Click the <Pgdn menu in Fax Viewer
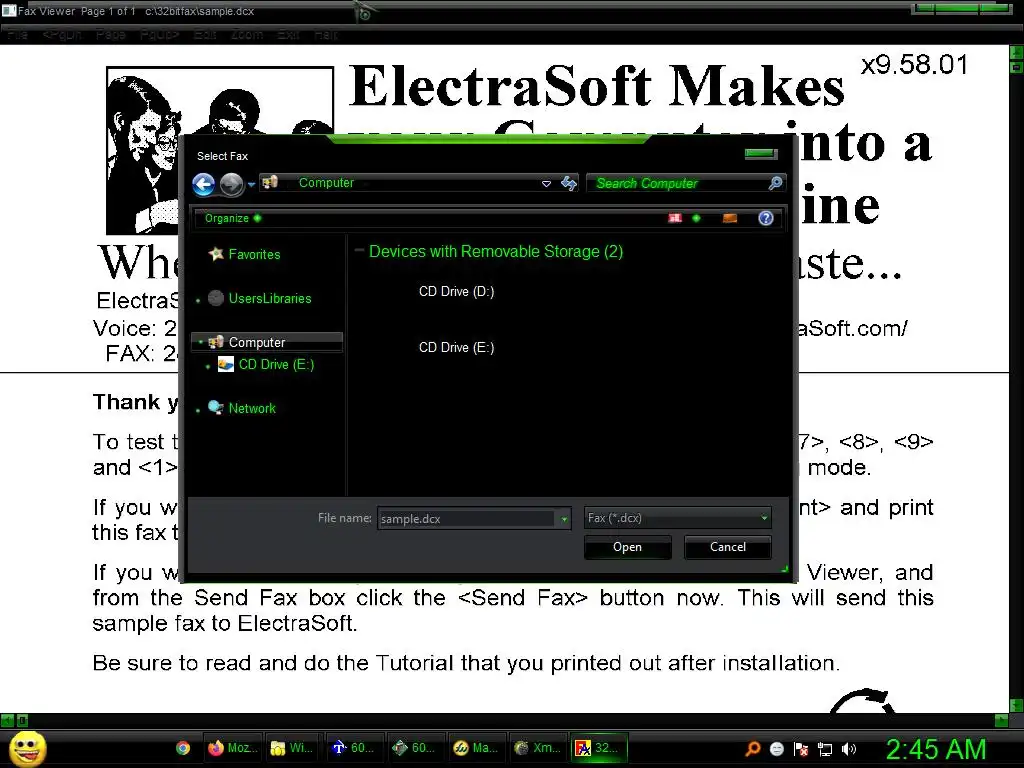This screenshot has width=1024, height=768. (x=62, y=35)
